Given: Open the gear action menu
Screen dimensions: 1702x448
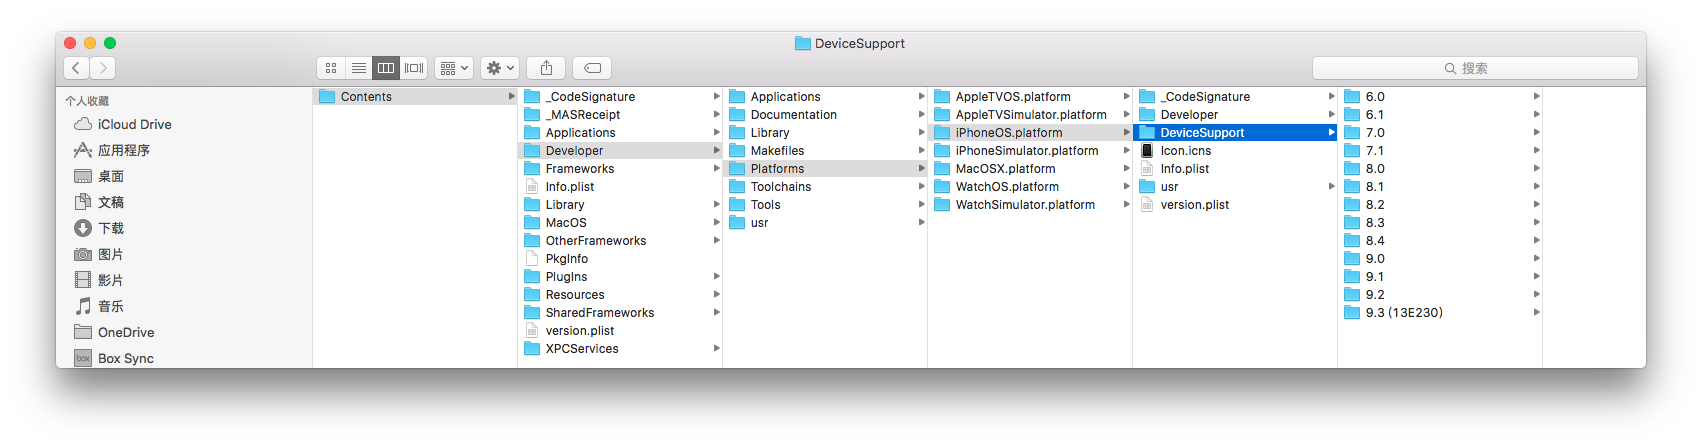Looking at the screenshot, I should pyautogui.click(x=500, y=68).
